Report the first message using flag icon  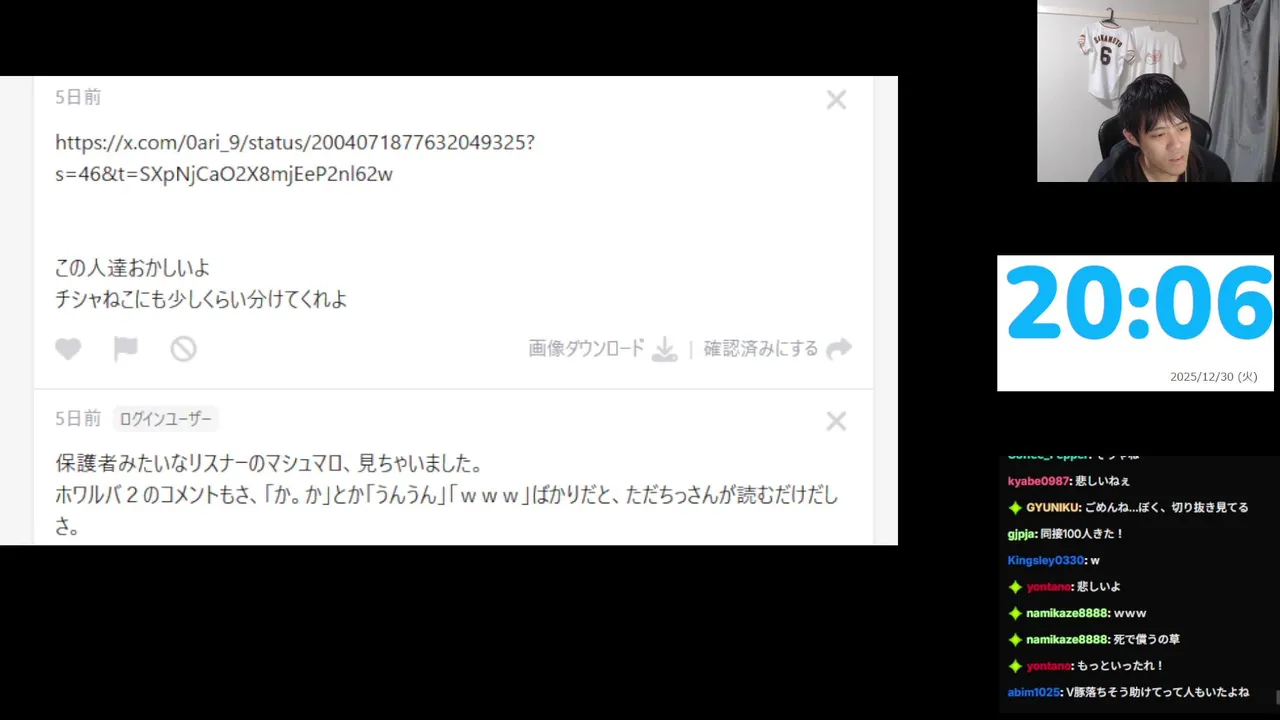click(x=125, y=349)
